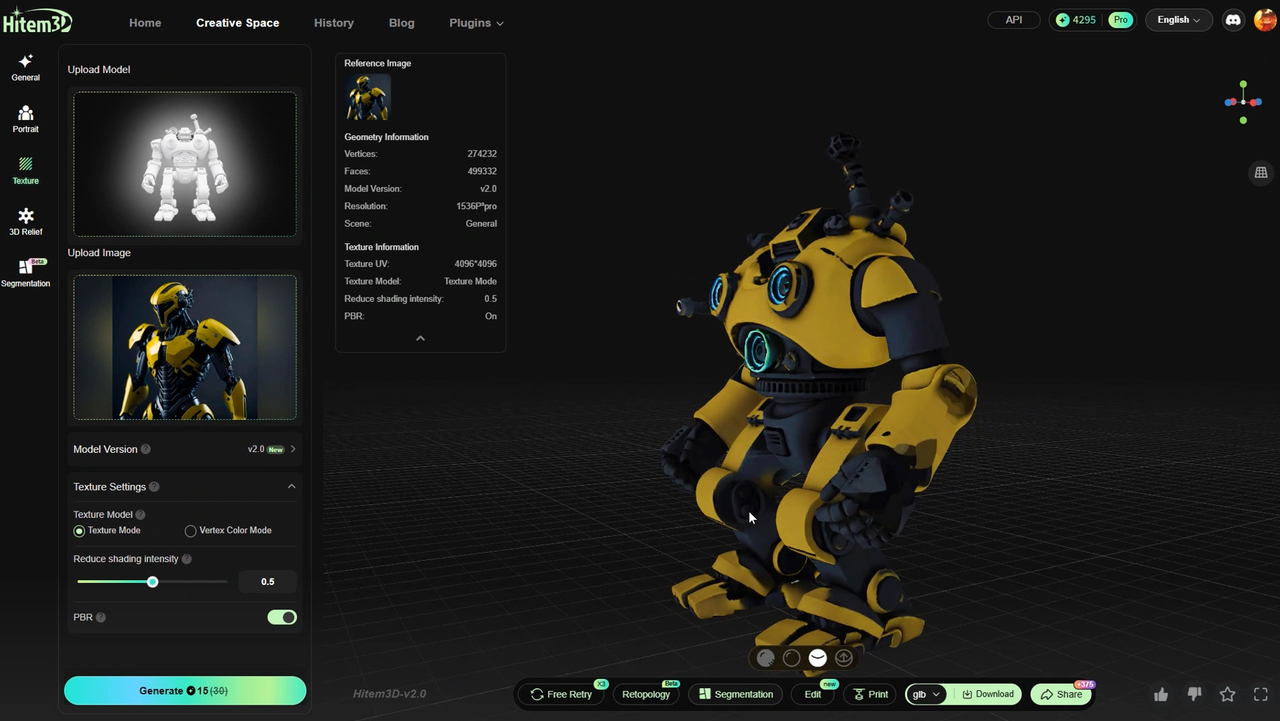Screen dimensions: 1280x721
Task: Dislike the model with thumbs down
Action: [1194, 694]
